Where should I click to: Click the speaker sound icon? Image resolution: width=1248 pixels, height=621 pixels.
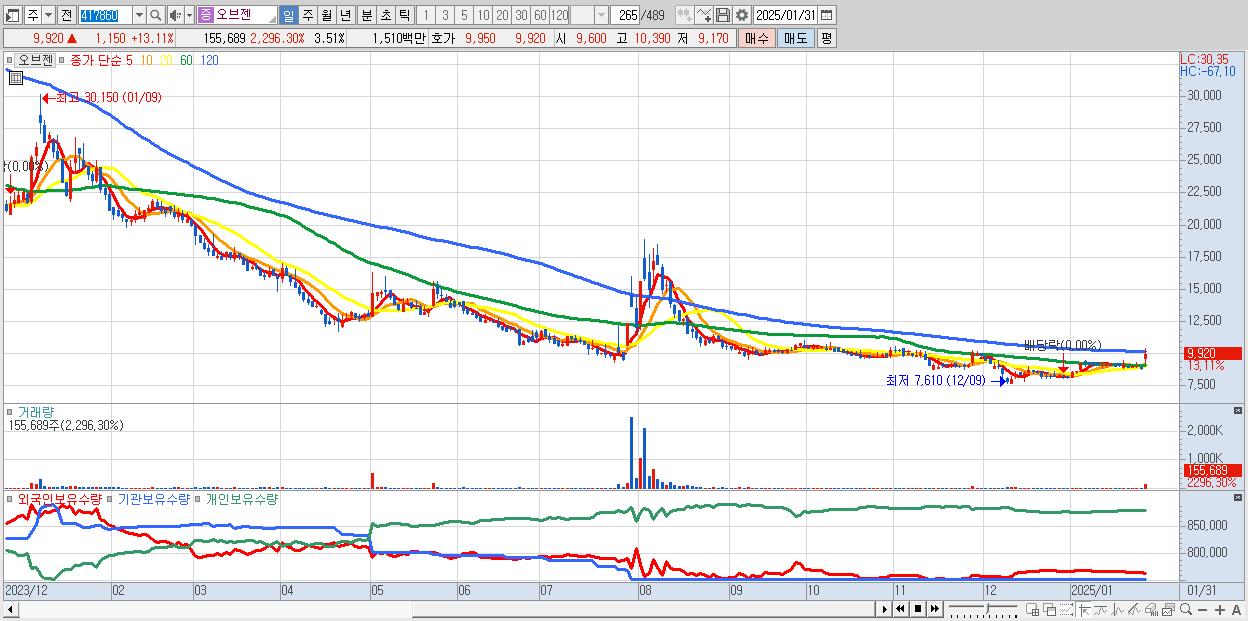175,16
